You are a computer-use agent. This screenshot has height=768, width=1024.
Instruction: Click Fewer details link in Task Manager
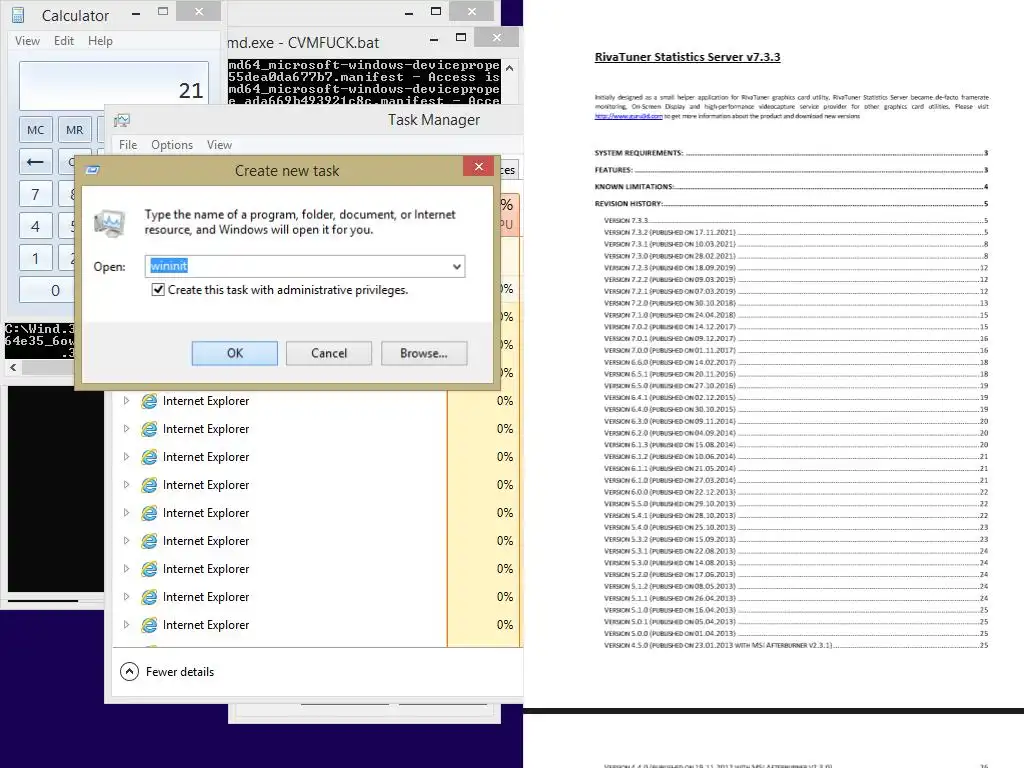tap(180, 671)
